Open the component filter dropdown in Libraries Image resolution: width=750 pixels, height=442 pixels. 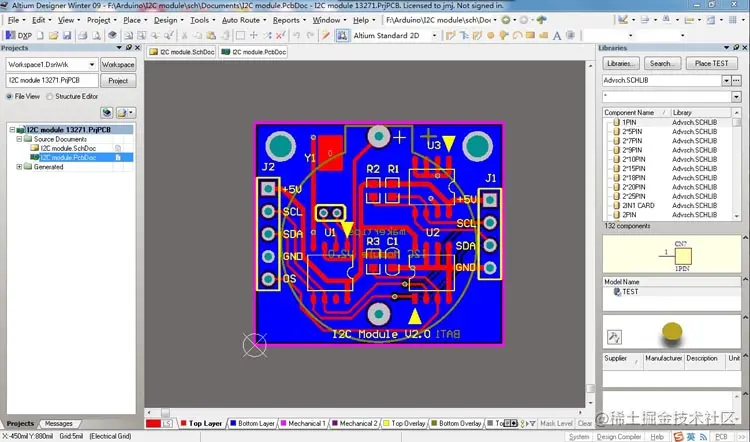pyautogui.click(x=736, y=97)
